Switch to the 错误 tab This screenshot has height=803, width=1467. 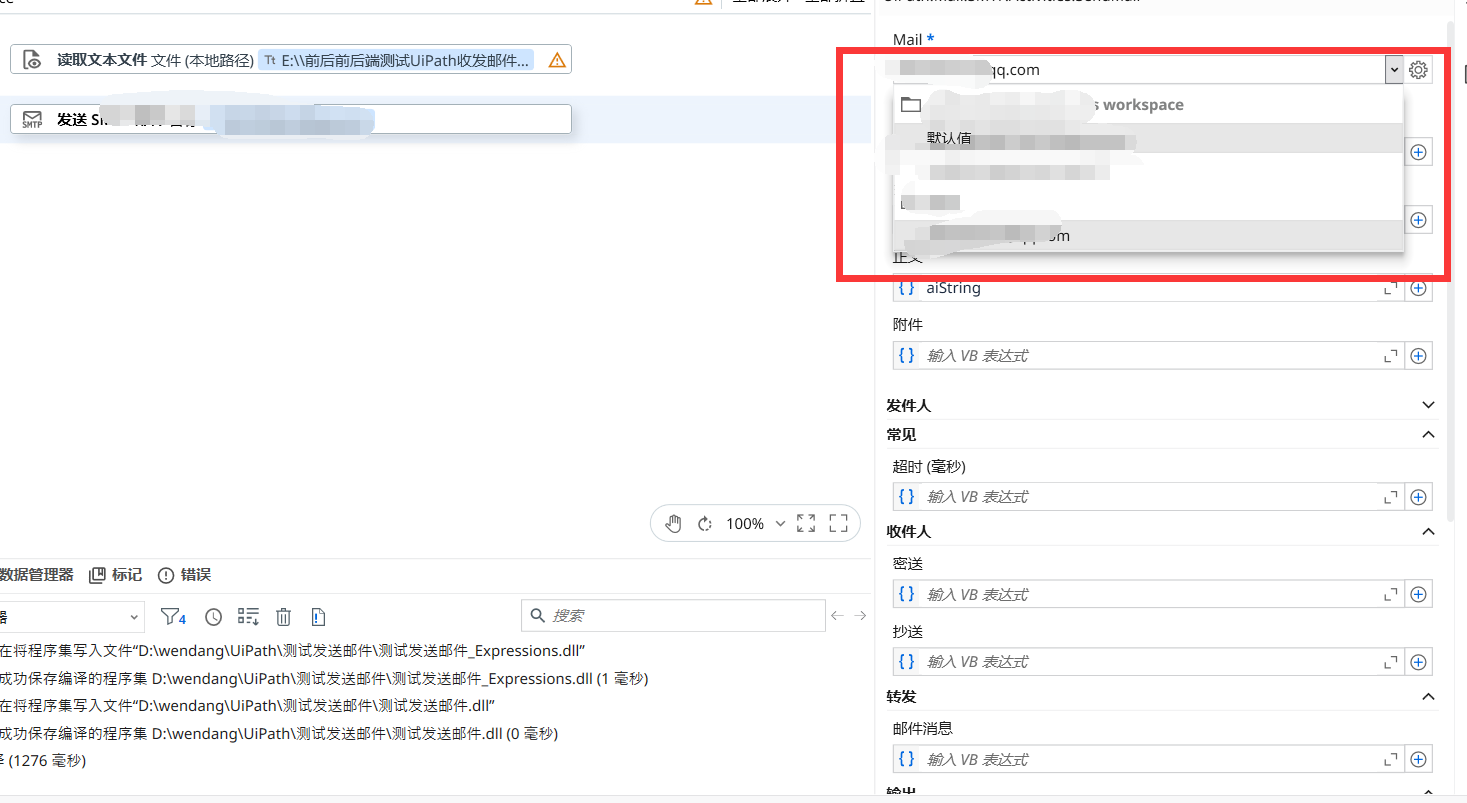(x=184, y=575)
